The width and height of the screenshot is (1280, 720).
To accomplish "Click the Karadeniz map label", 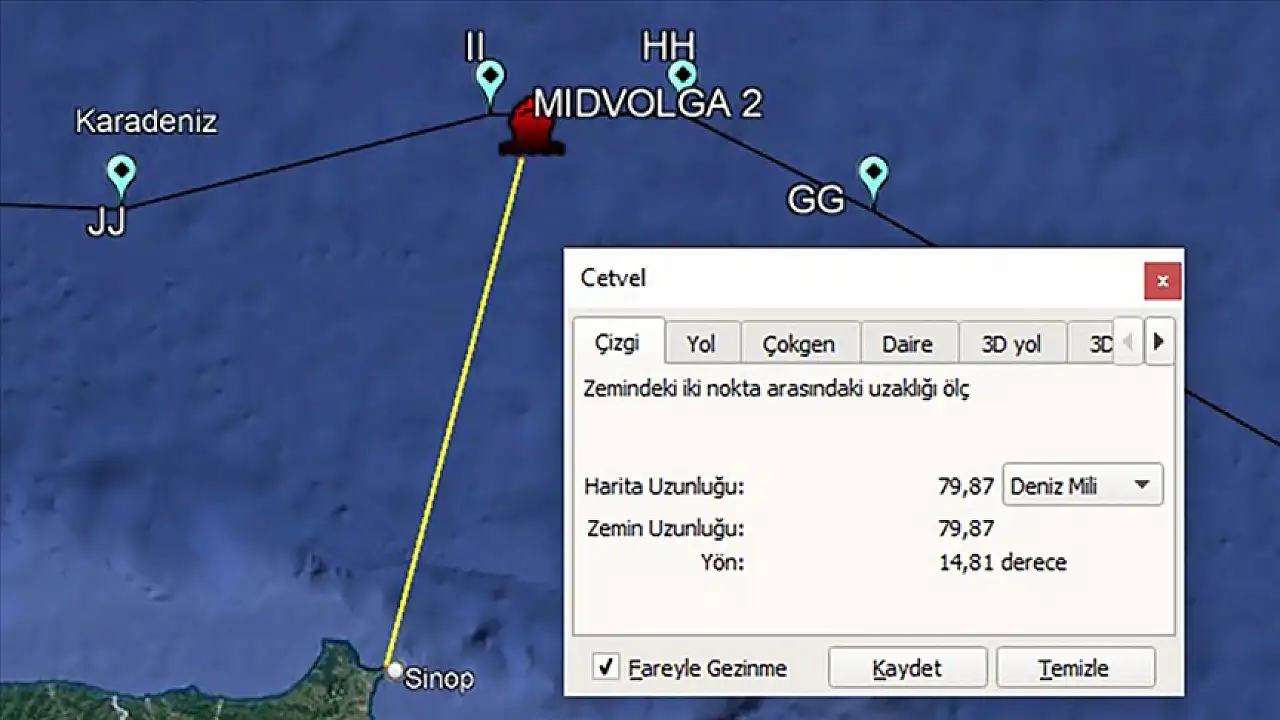I will click(x=146, y=122).
